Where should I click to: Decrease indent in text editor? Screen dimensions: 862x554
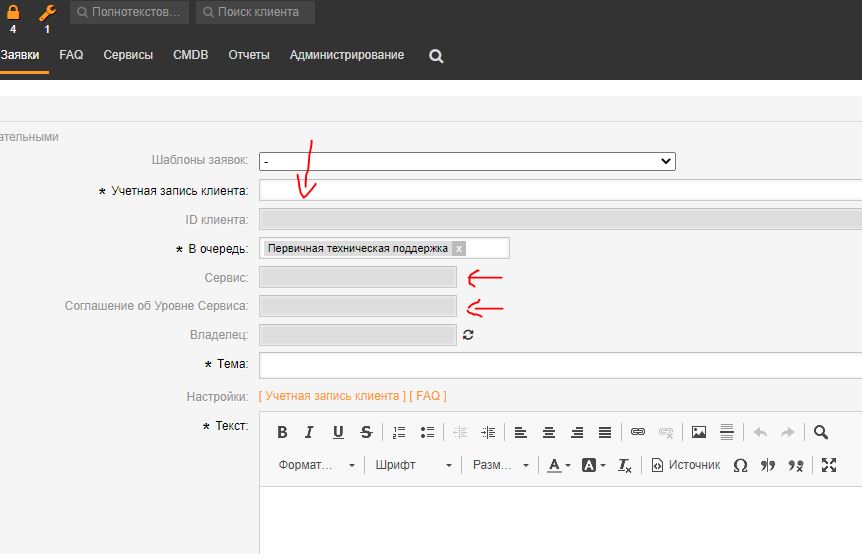(x=460, y=433)
